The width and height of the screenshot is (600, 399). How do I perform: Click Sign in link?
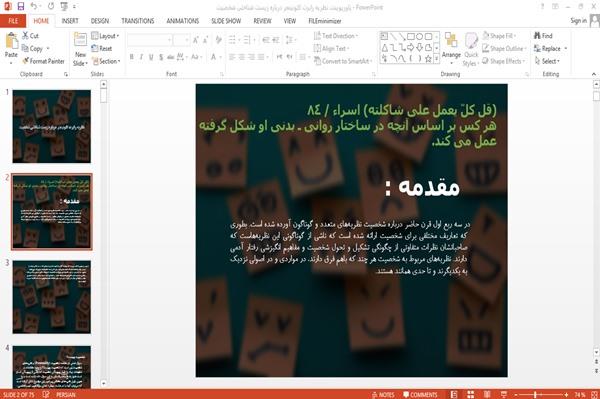click(578, 21)
